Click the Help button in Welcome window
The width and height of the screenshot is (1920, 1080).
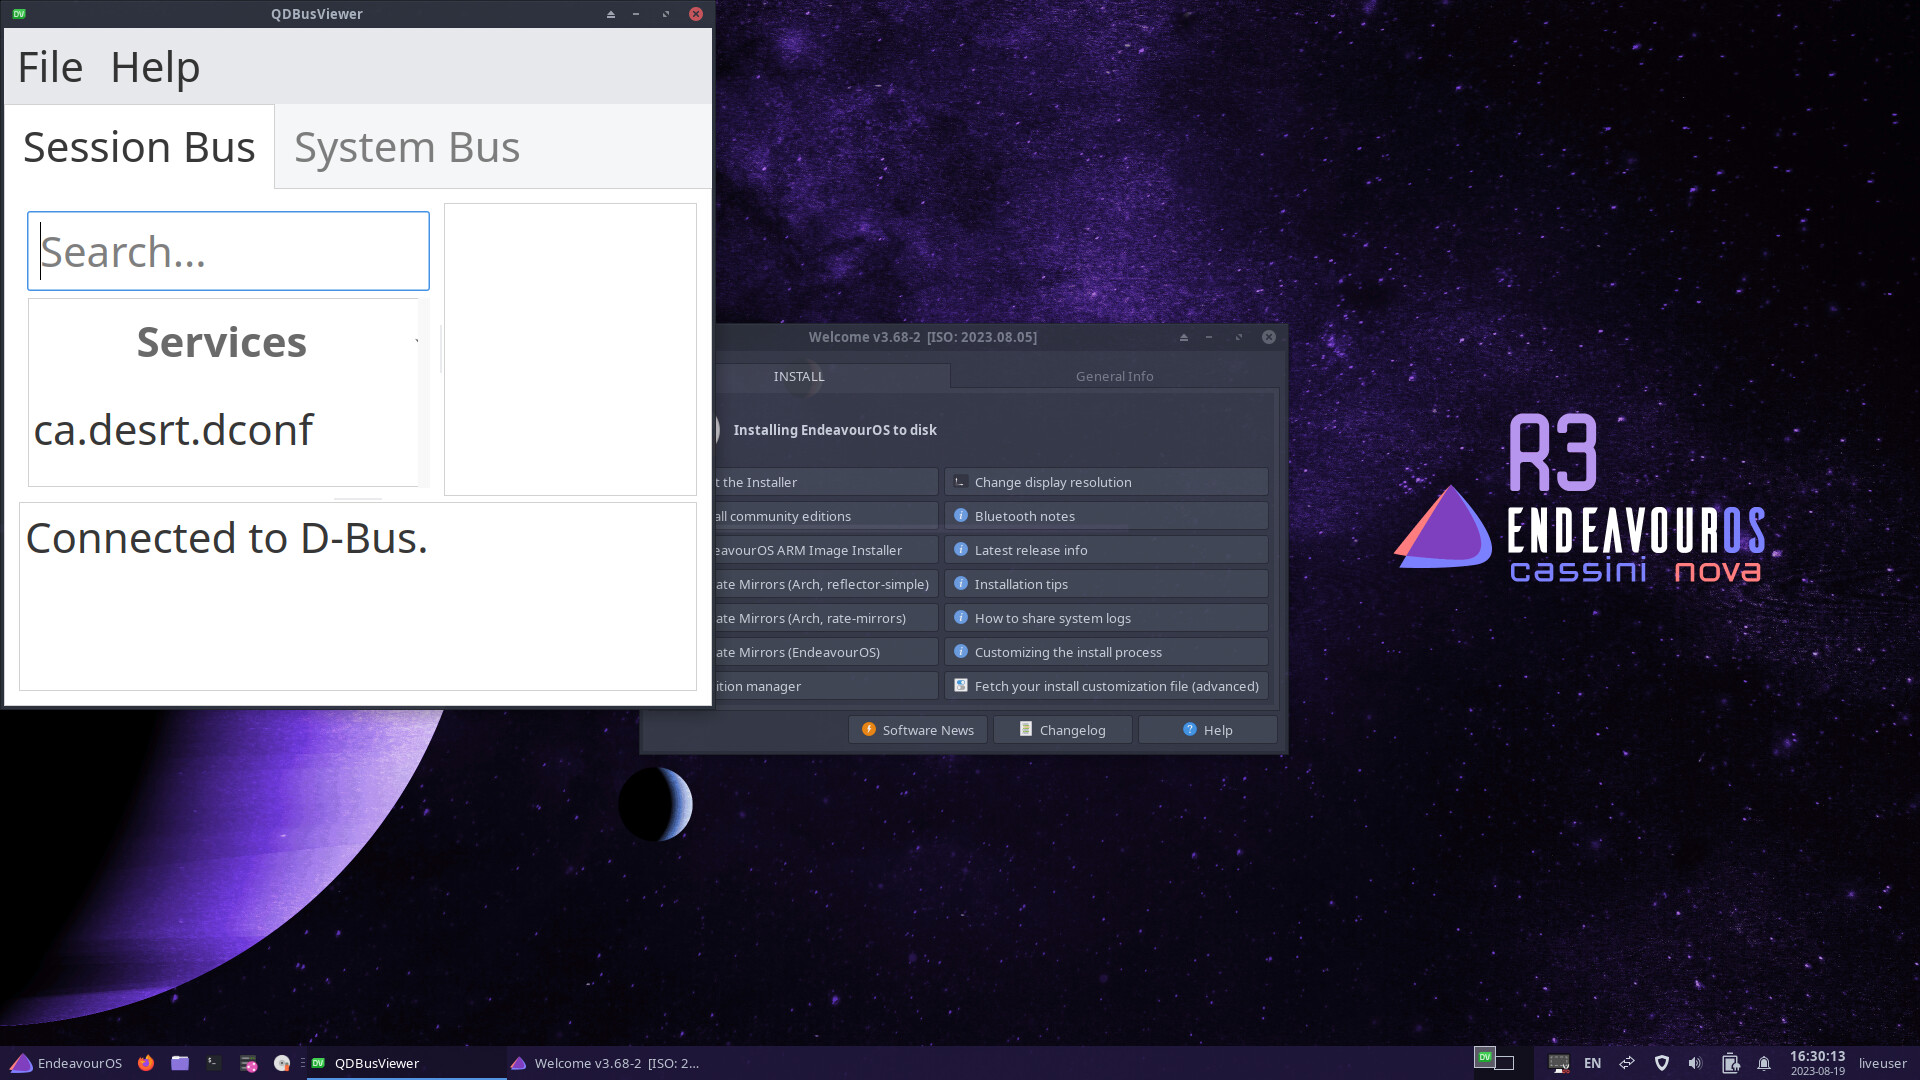click(x=1207, y=730)
